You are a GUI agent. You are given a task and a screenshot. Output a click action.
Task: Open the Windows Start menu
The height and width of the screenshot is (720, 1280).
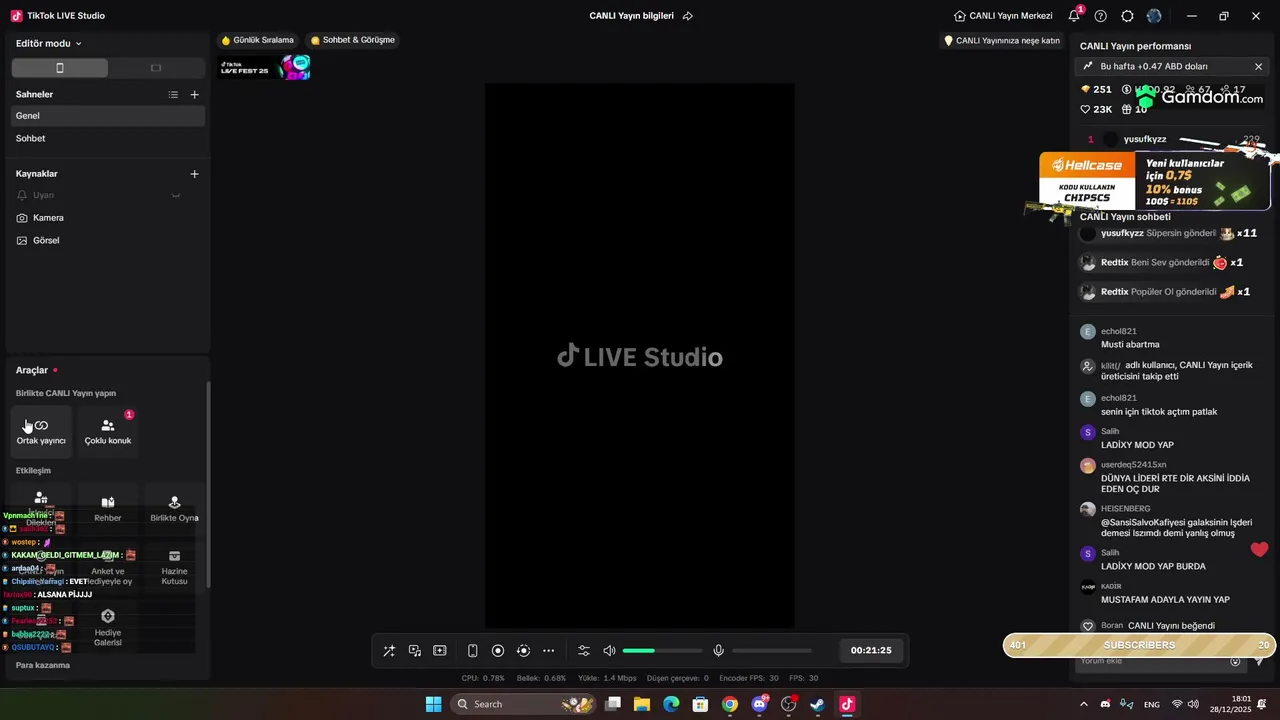[433, 704]
